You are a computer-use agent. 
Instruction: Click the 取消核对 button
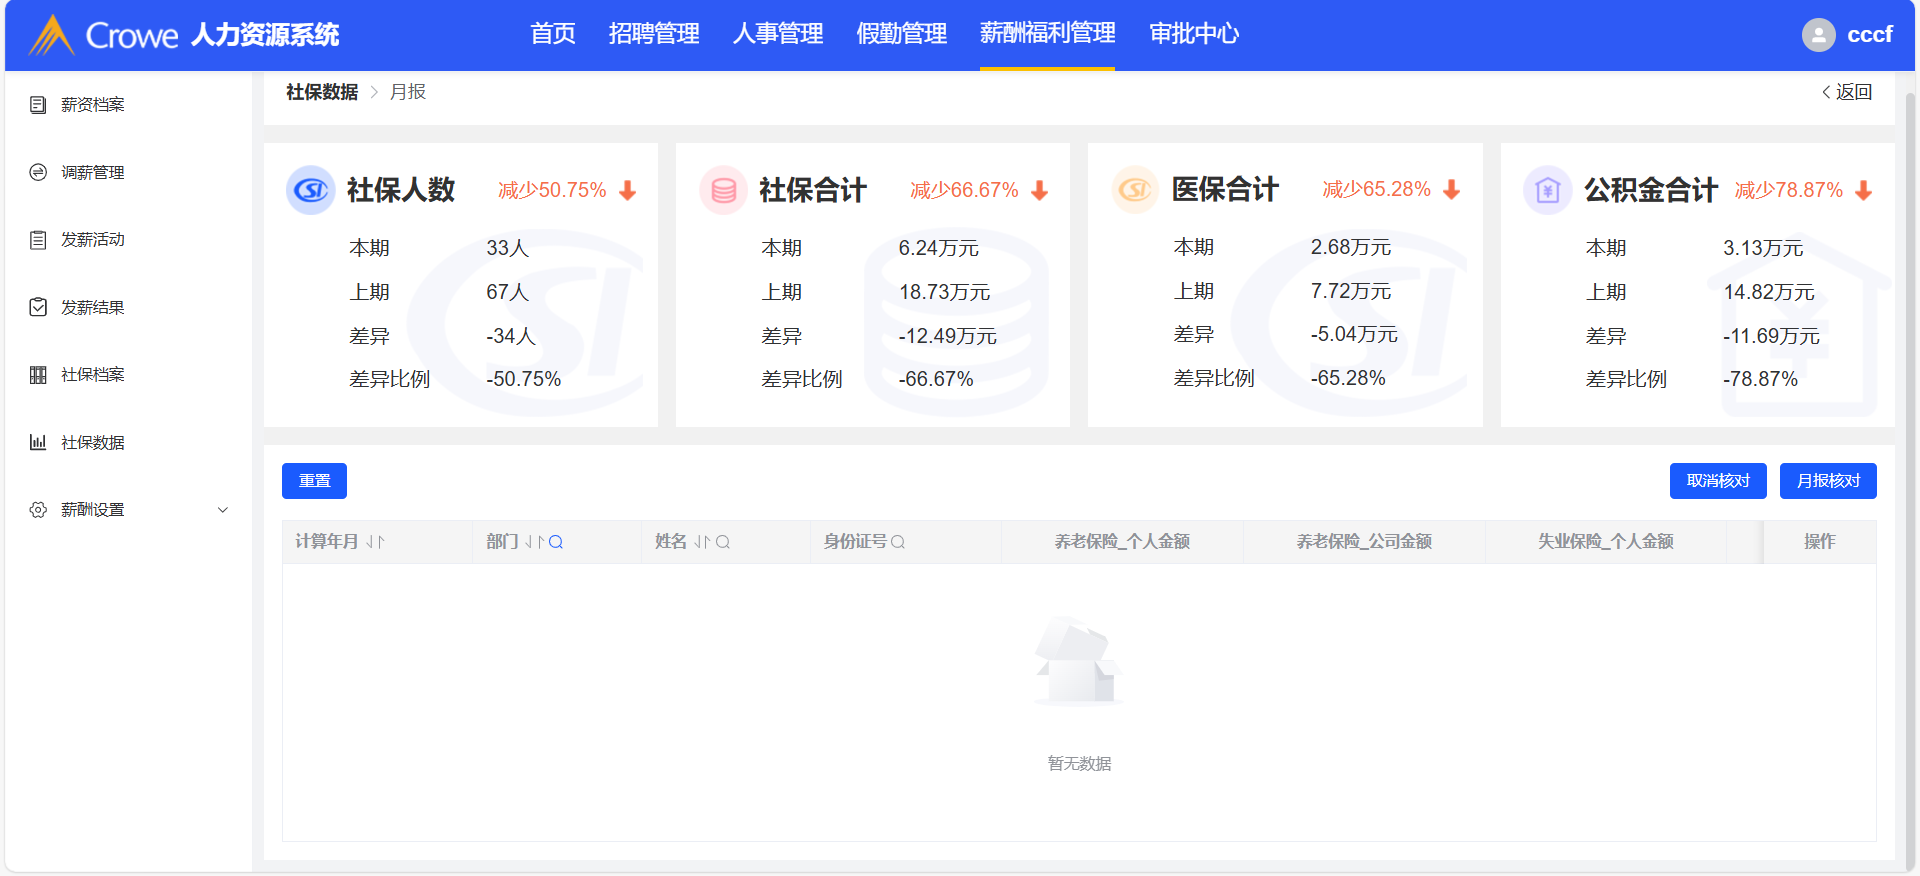pyautogui.click(x=1717, y=481)
